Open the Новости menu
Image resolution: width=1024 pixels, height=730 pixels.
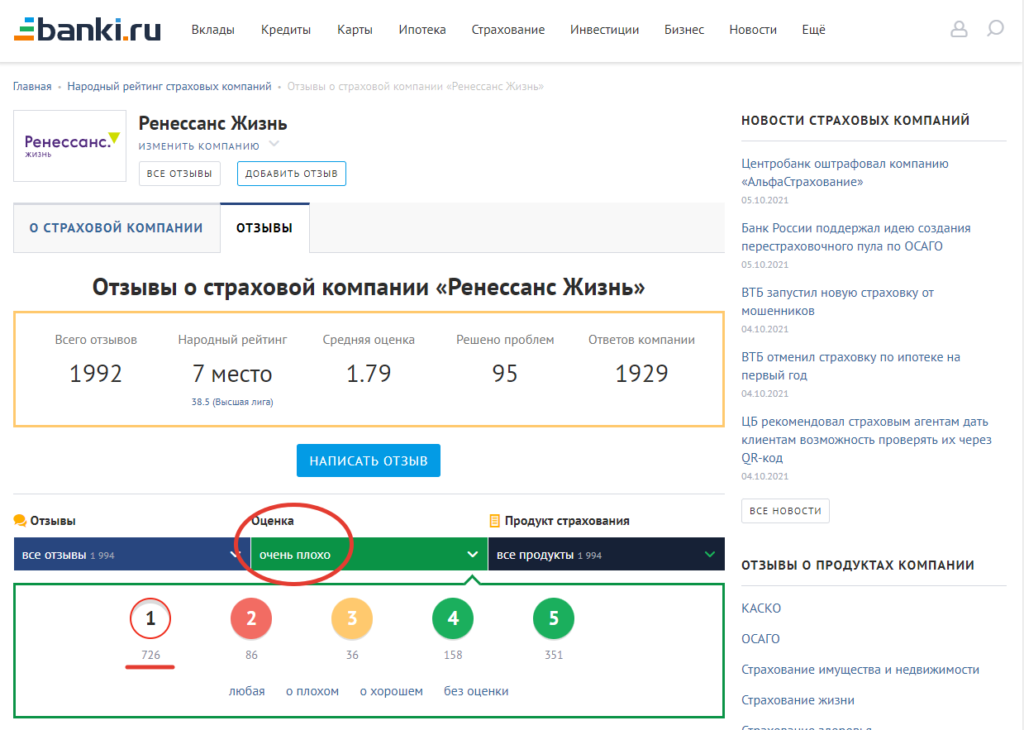click(x=753, y=30)
